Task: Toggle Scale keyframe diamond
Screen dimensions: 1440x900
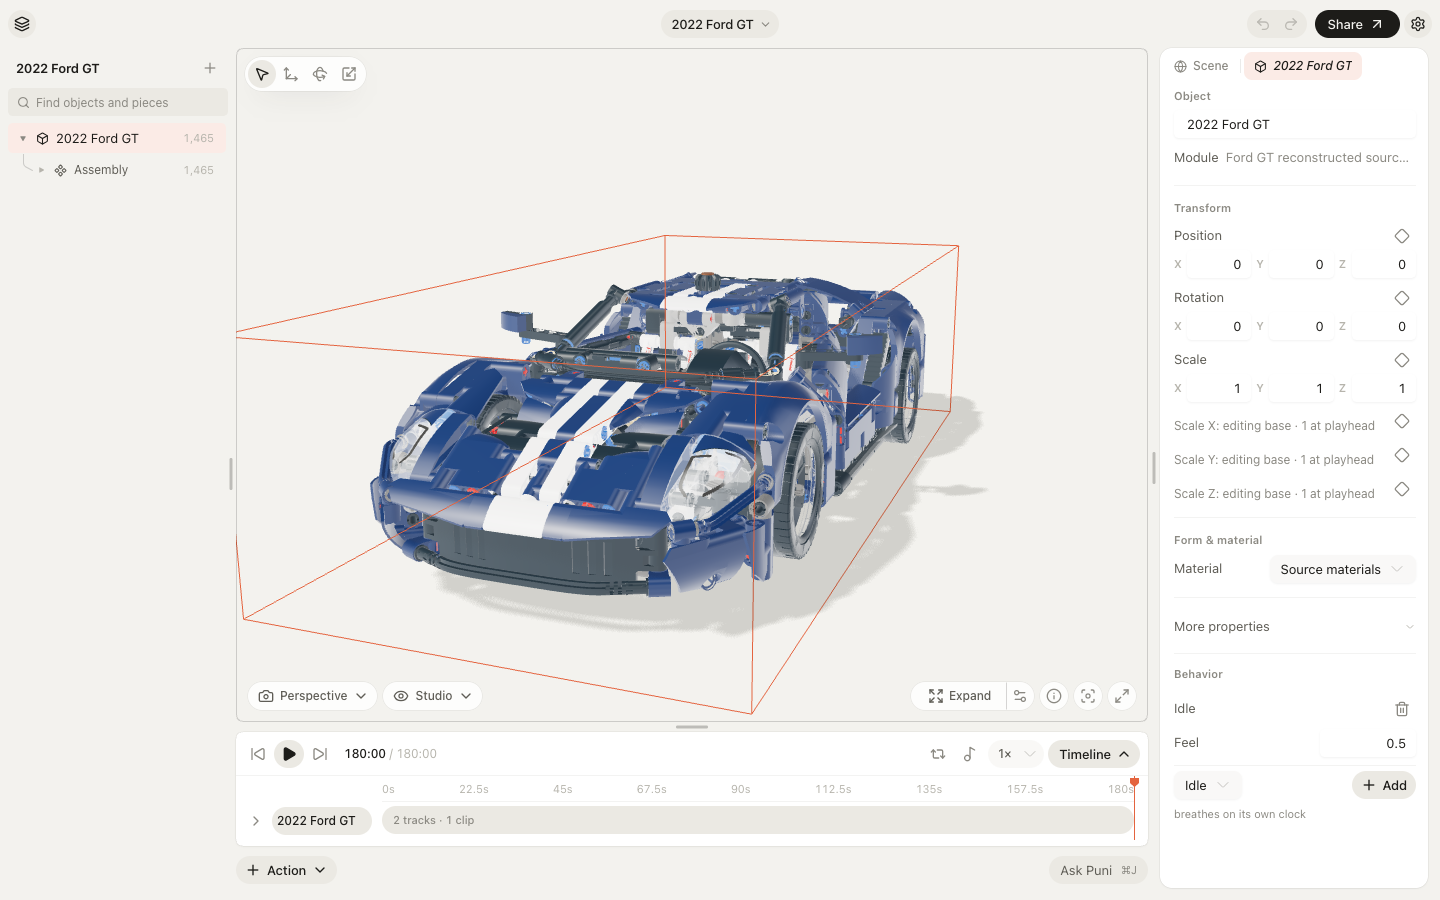Action: point(1402,360)
